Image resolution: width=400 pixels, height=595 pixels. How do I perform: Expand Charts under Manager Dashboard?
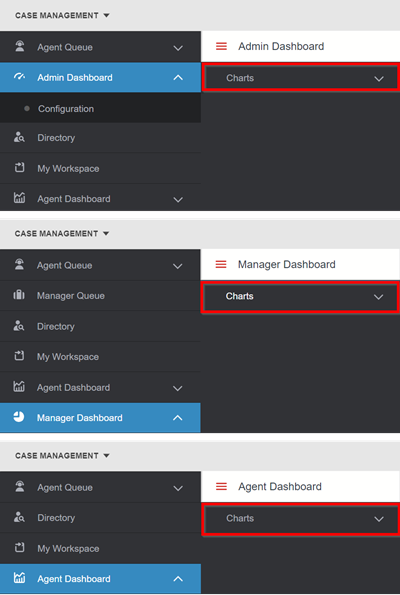click(299, 297)
